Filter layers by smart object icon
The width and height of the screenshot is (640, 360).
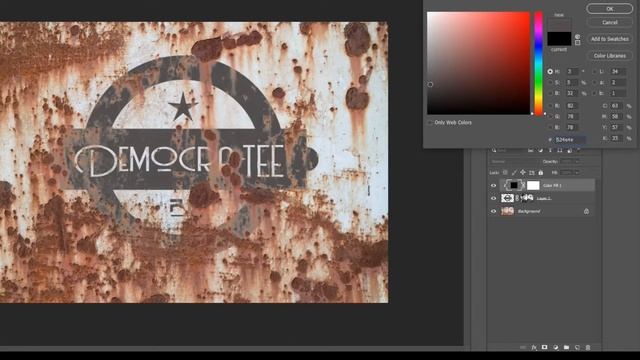click(x=570, y=151)
